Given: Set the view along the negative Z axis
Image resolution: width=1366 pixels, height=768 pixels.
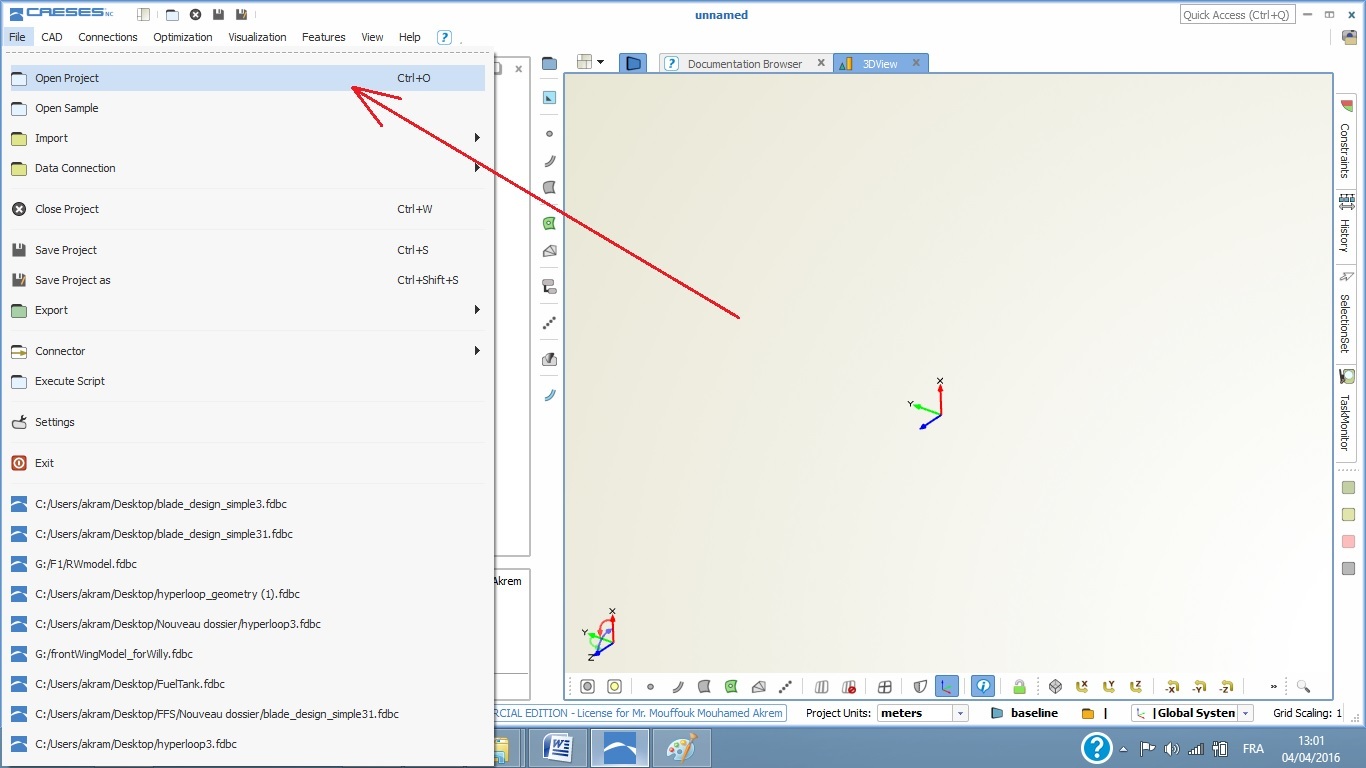Looking at the screenshot, I should coord(1226,687).
